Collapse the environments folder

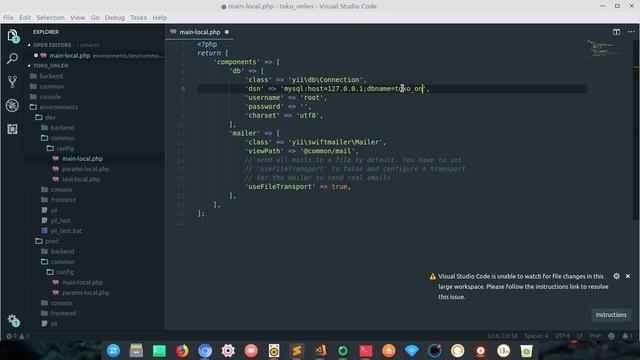(x=59, y=107)
